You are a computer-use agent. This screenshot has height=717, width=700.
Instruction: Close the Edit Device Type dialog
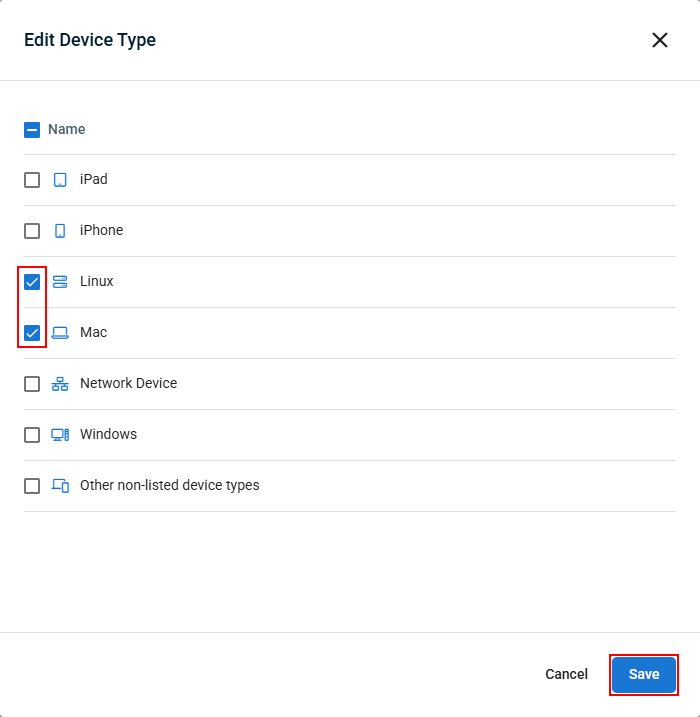(x=660, y=40)
